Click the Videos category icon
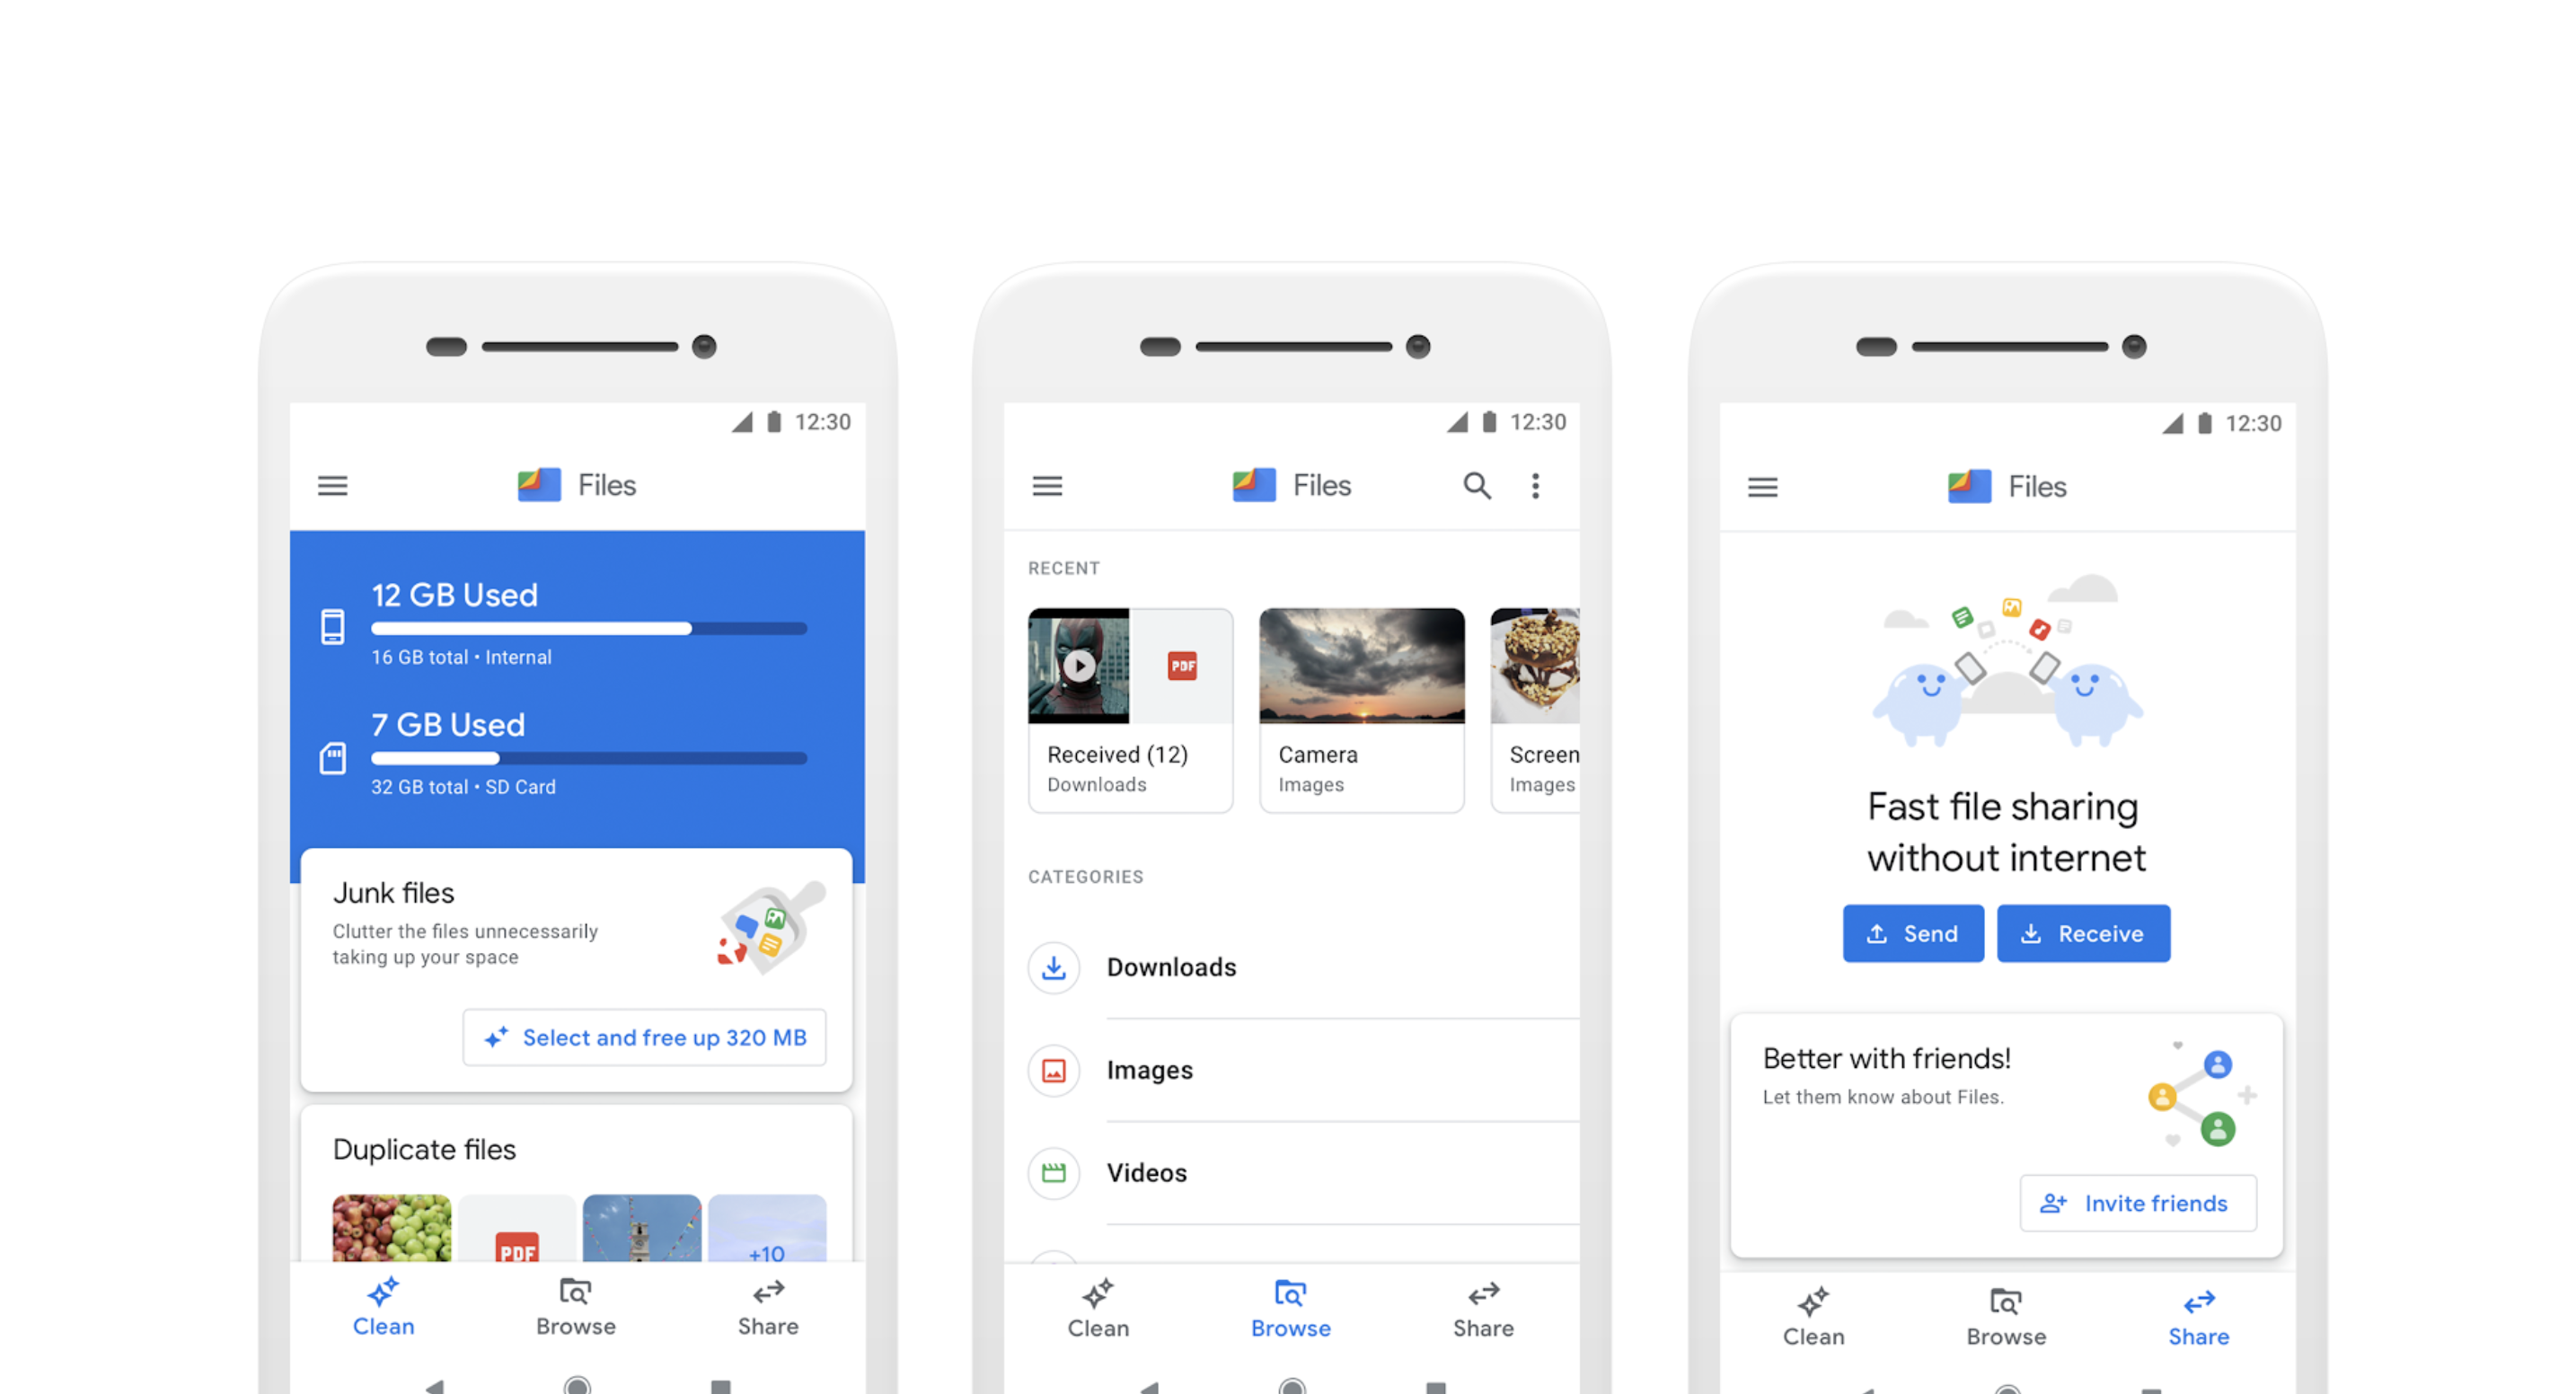 1054,1172
